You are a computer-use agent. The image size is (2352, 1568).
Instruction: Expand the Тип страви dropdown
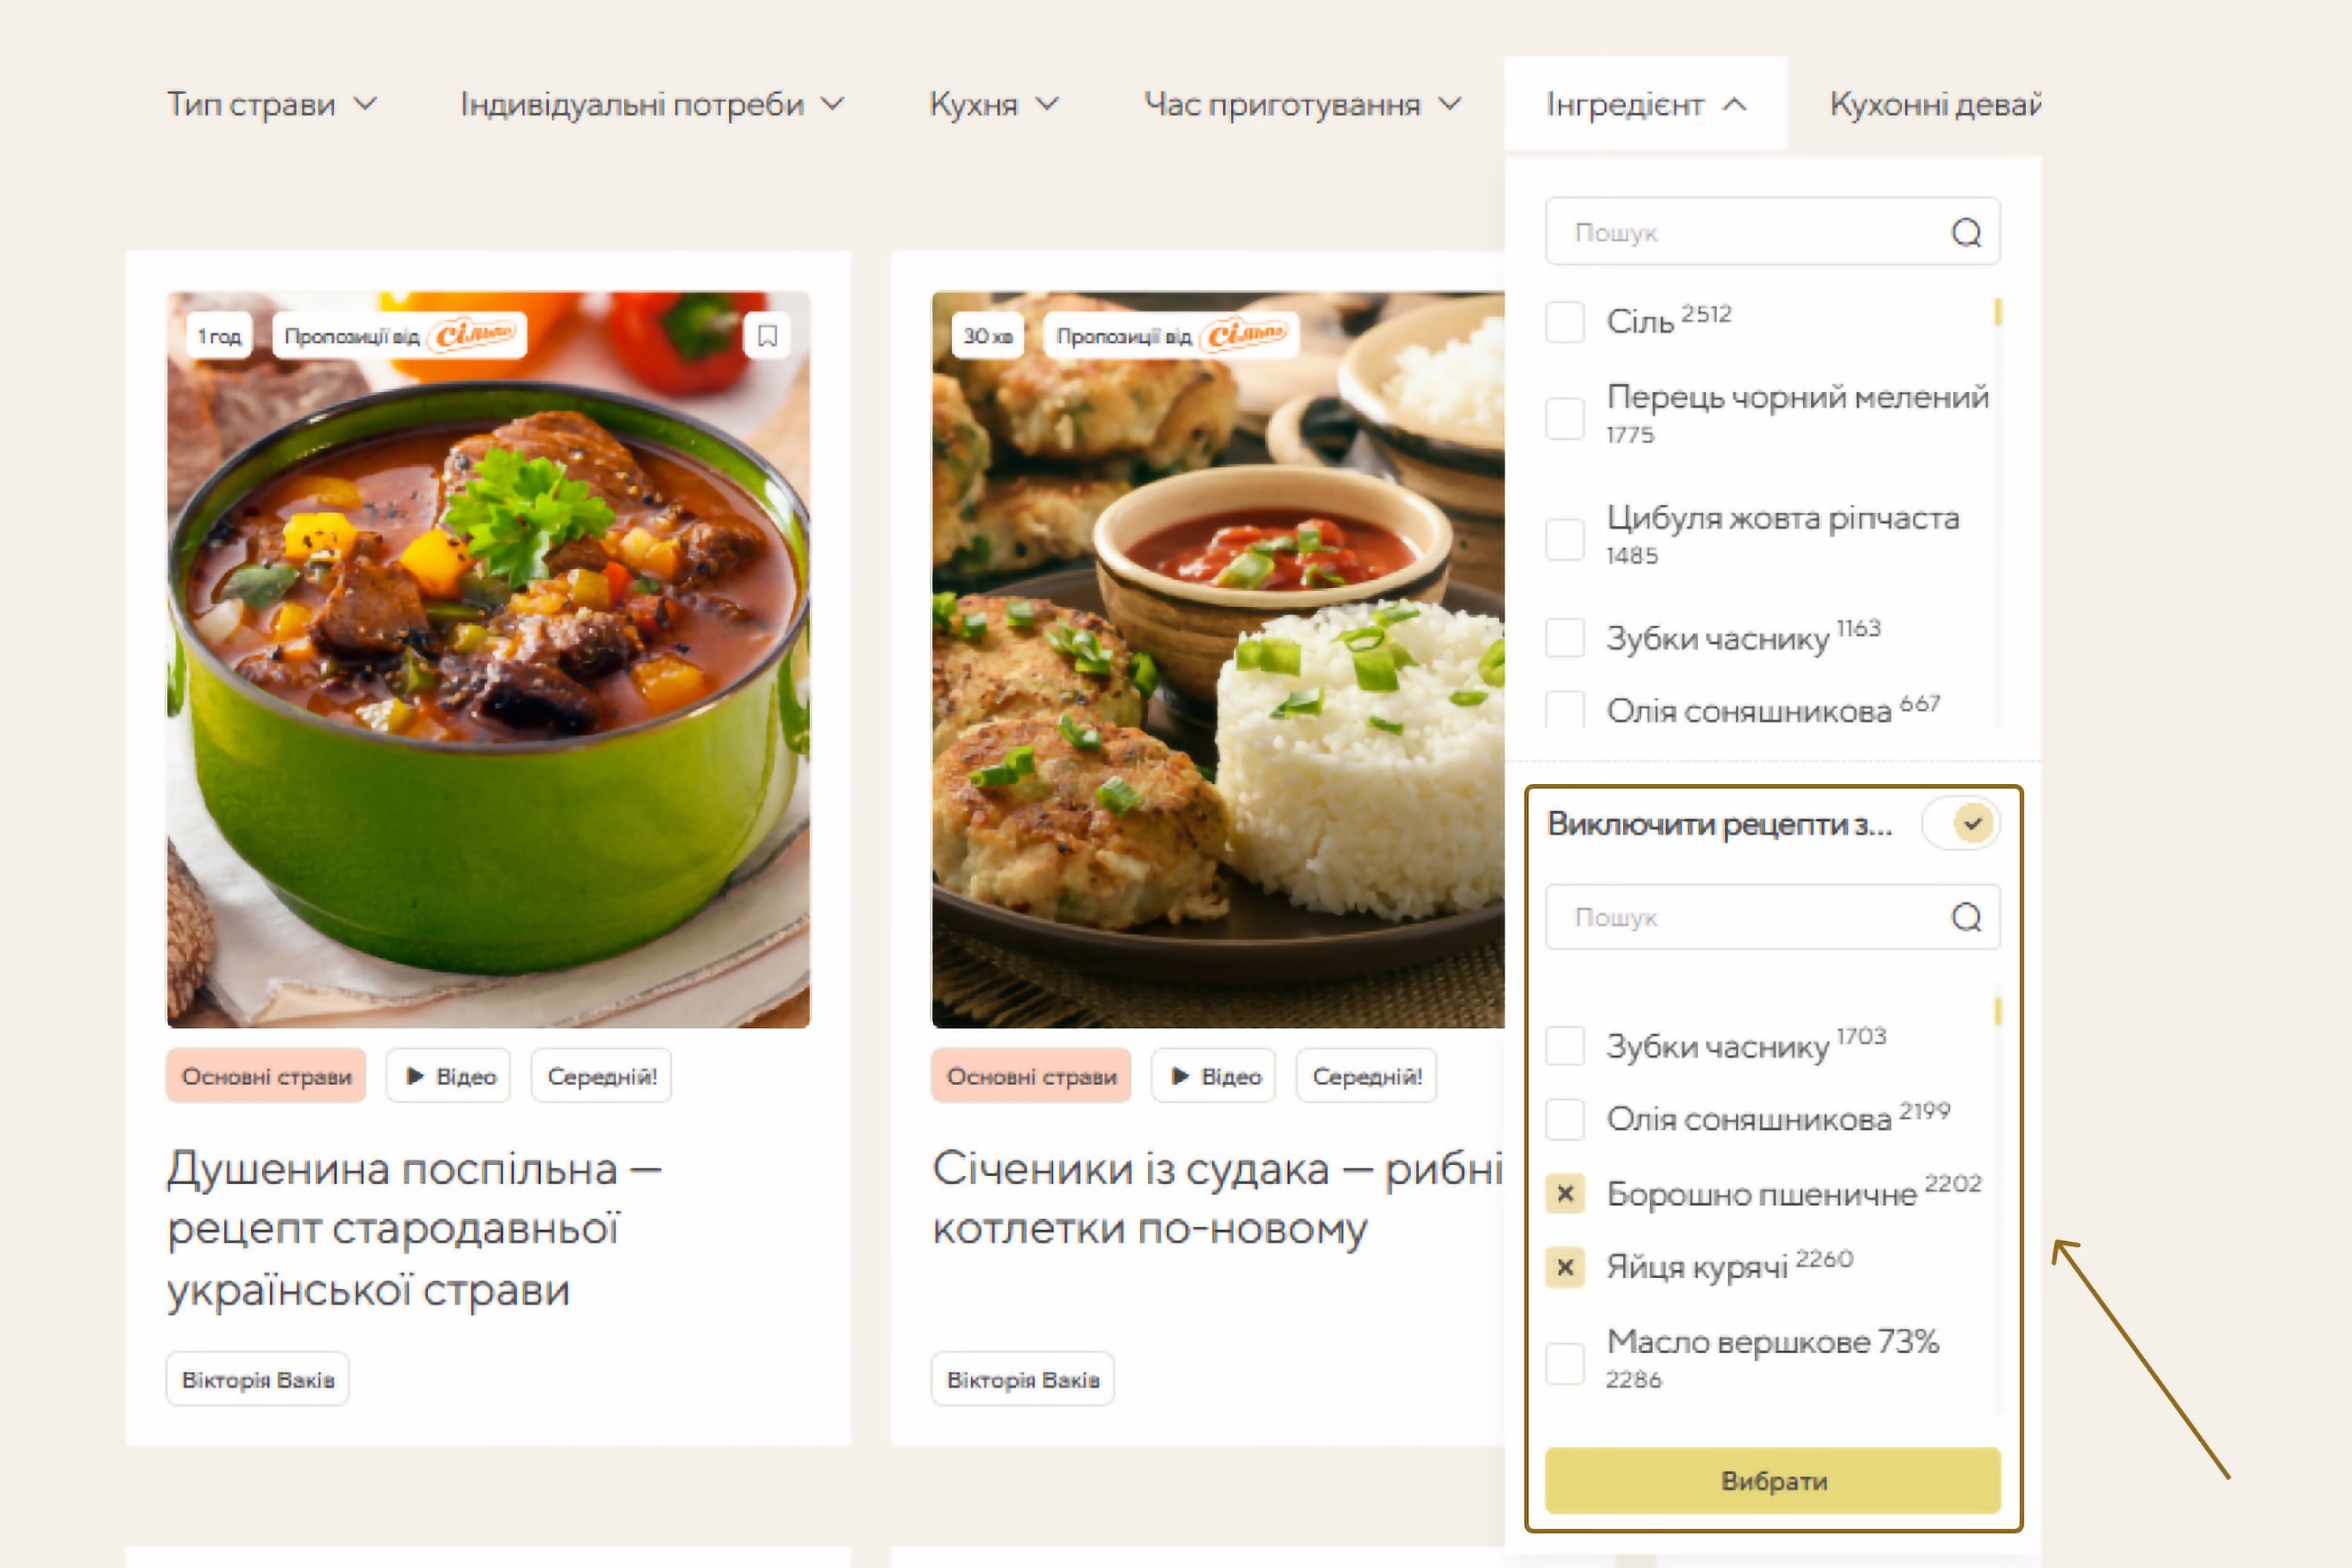[271, 104]
